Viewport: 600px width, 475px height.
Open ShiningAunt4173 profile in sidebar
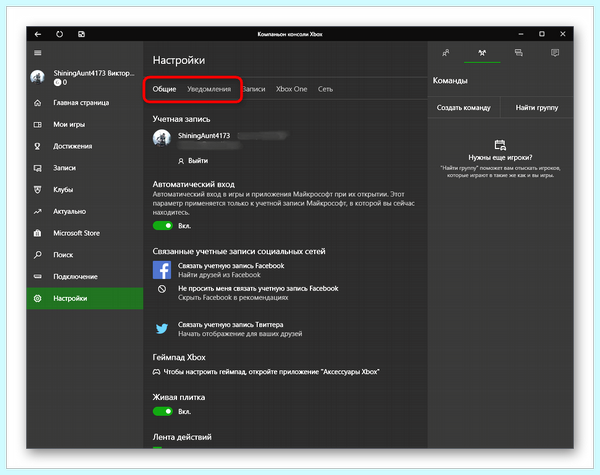[85, 77]
